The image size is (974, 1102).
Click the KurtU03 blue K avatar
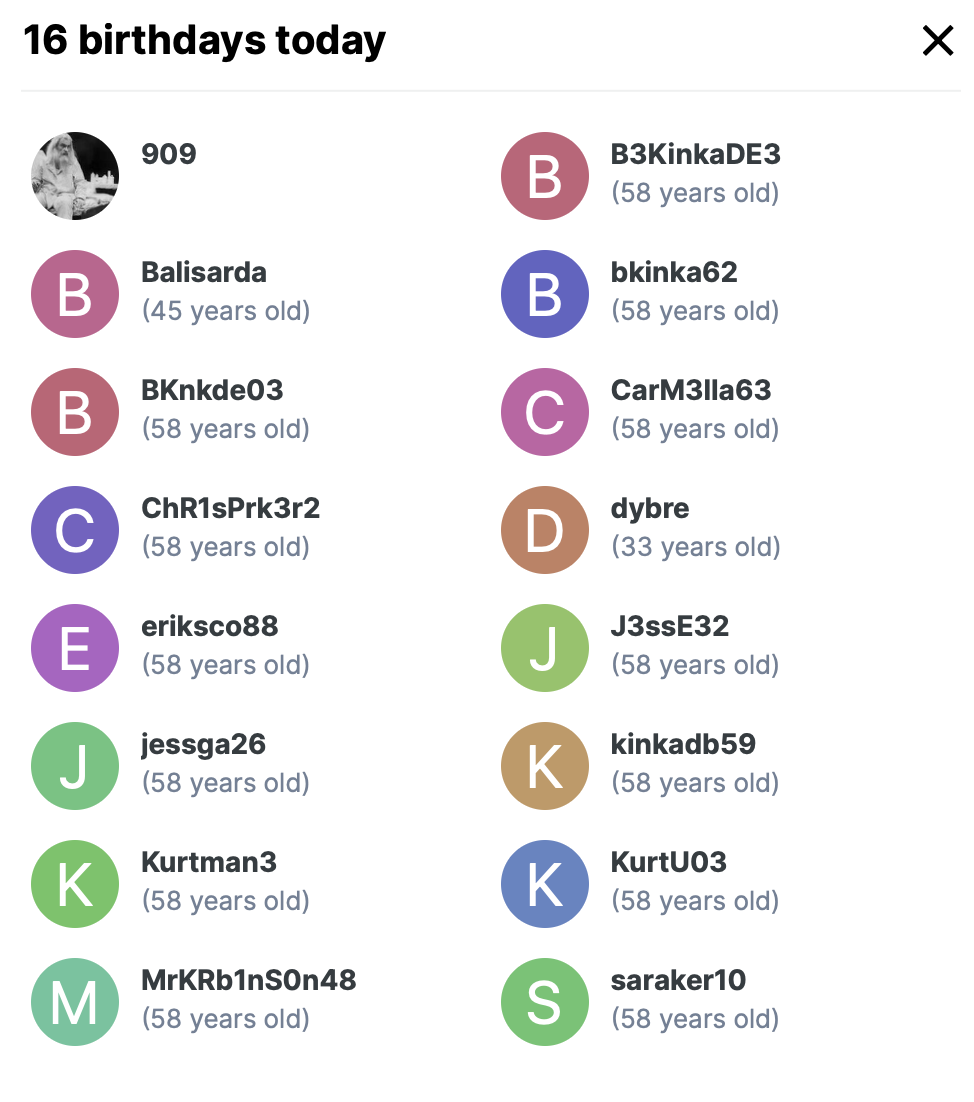(x=544, y=884)
